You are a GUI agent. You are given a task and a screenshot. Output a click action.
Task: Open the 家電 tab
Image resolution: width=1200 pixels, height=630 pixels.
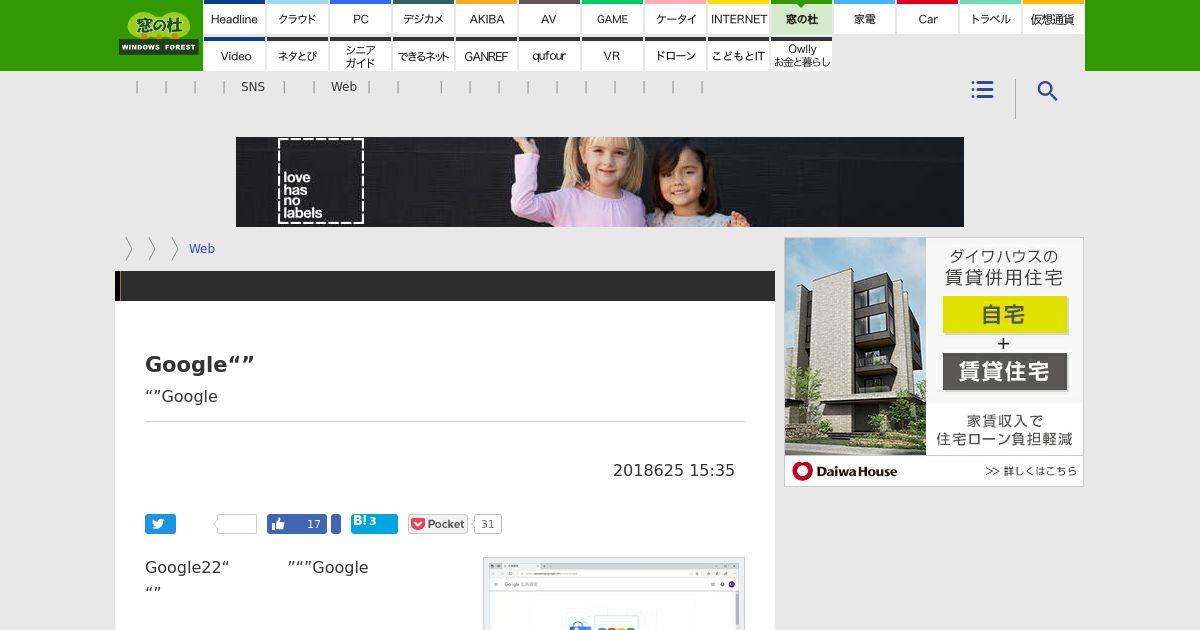[x=864, y=18]
